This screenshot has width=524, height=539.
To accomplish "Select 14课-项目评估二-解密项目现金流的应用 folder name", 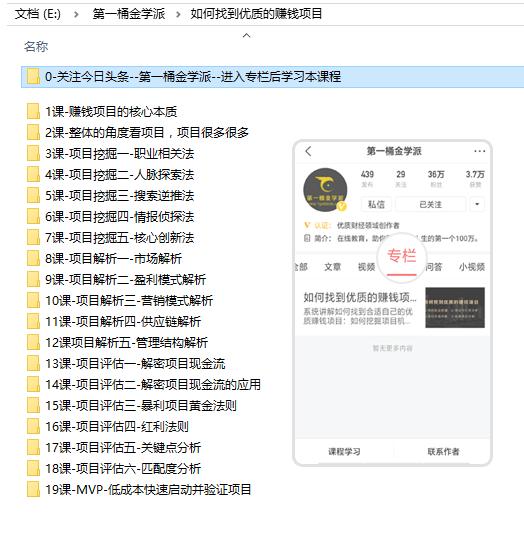I will 153,385.
